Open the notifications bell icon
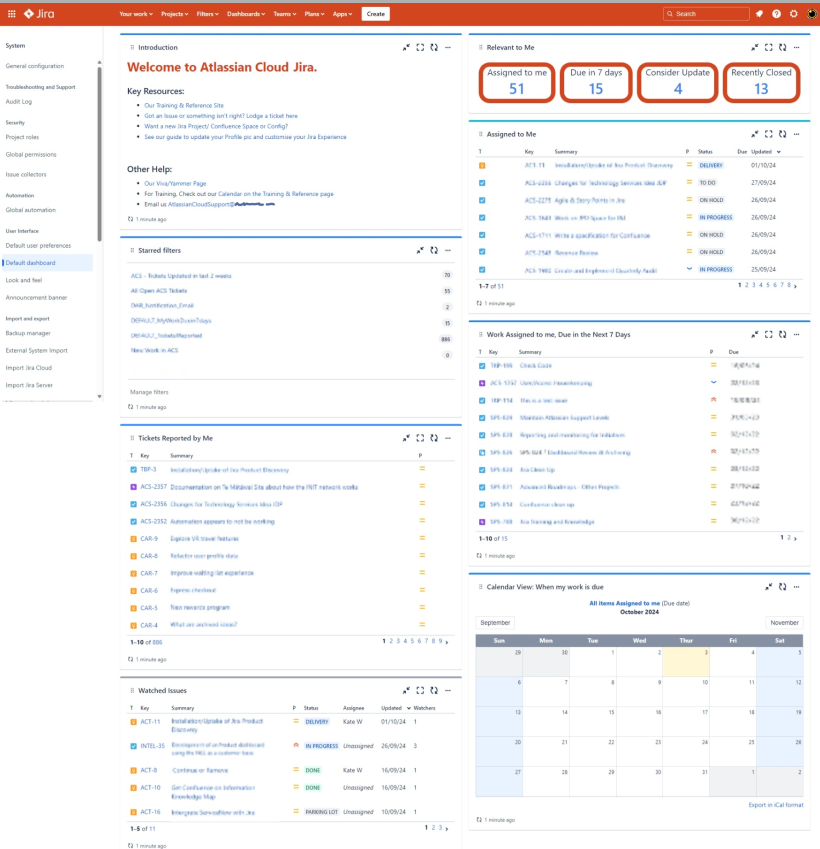 coord(759,14)
